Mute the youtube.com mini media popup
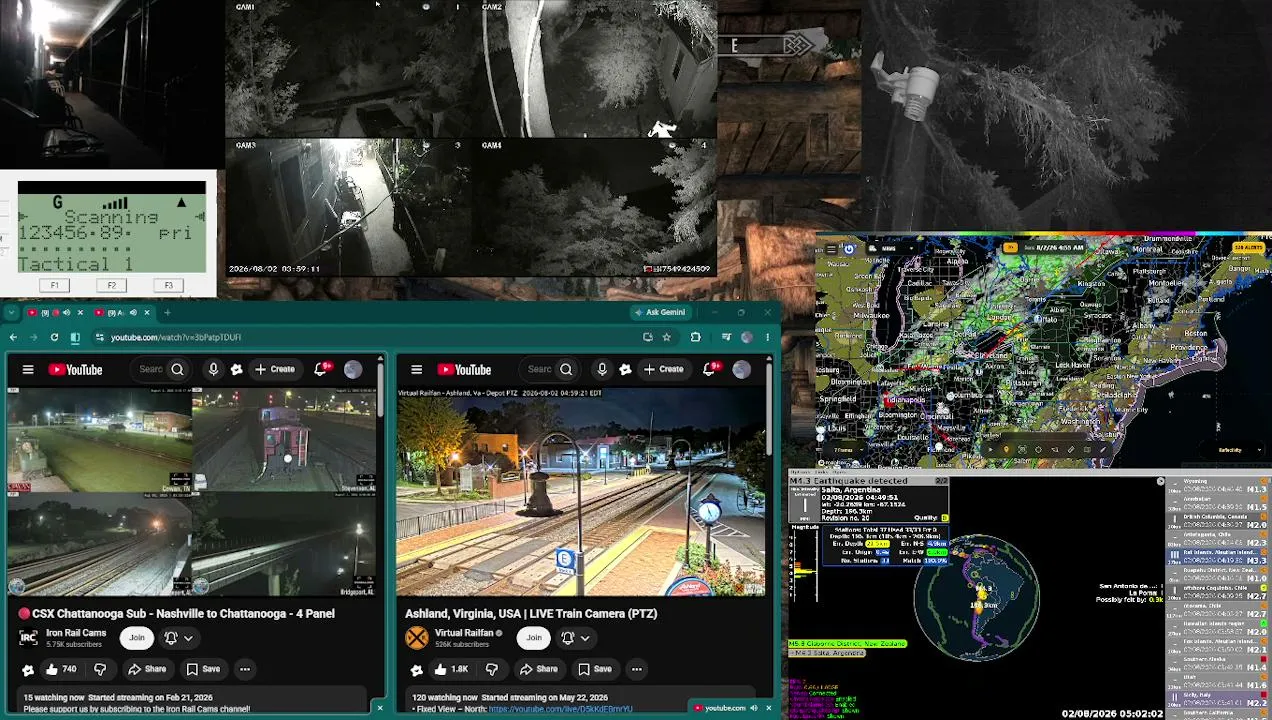The height and width of the screenshot is (720, 1272). coord(756,708)
